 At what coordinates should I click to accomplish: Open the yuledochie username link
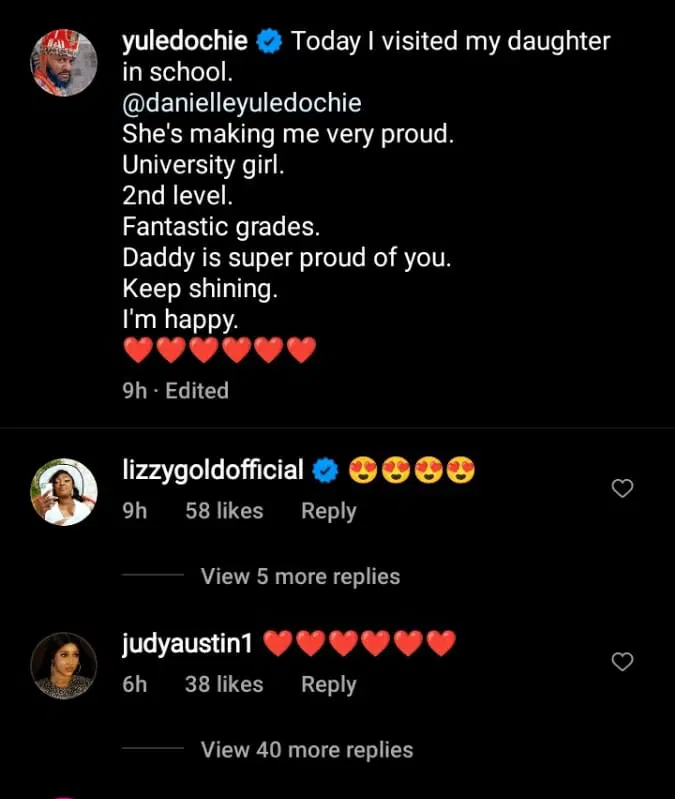coord(184,42)
